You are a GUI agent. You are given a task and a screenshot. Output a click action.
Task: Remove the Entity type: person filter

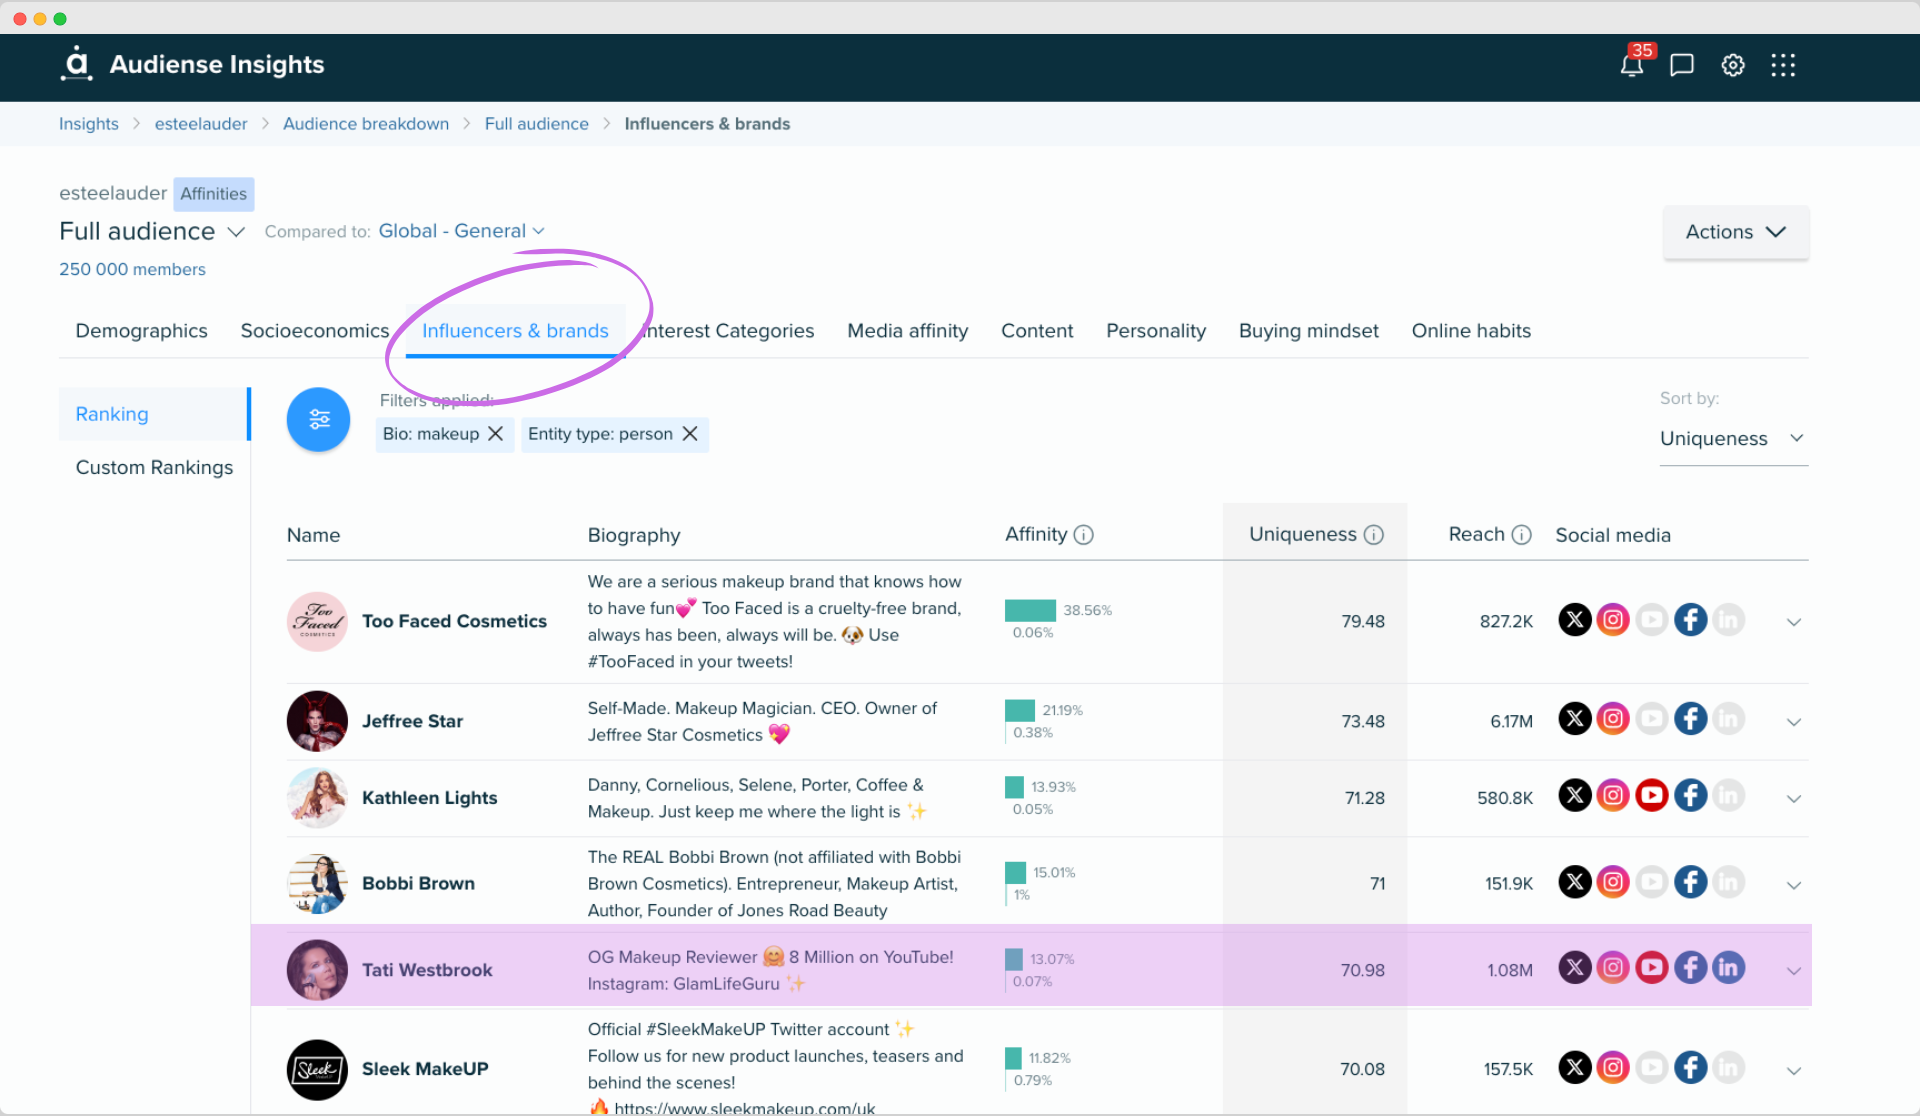(x=692, y=433)
